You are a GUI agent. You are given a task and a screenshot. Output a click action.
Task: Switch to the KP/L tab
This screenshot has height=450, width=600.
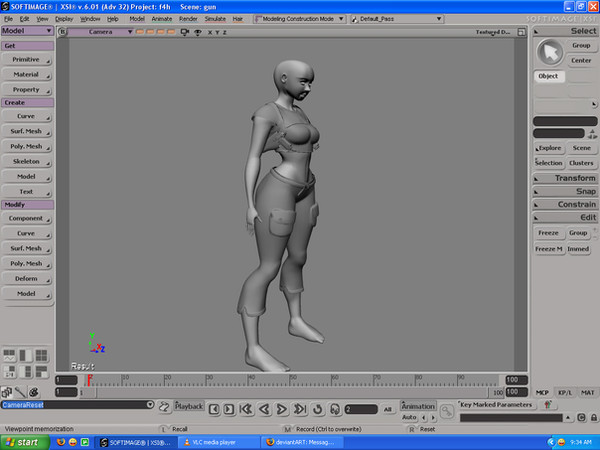point(565,393)
